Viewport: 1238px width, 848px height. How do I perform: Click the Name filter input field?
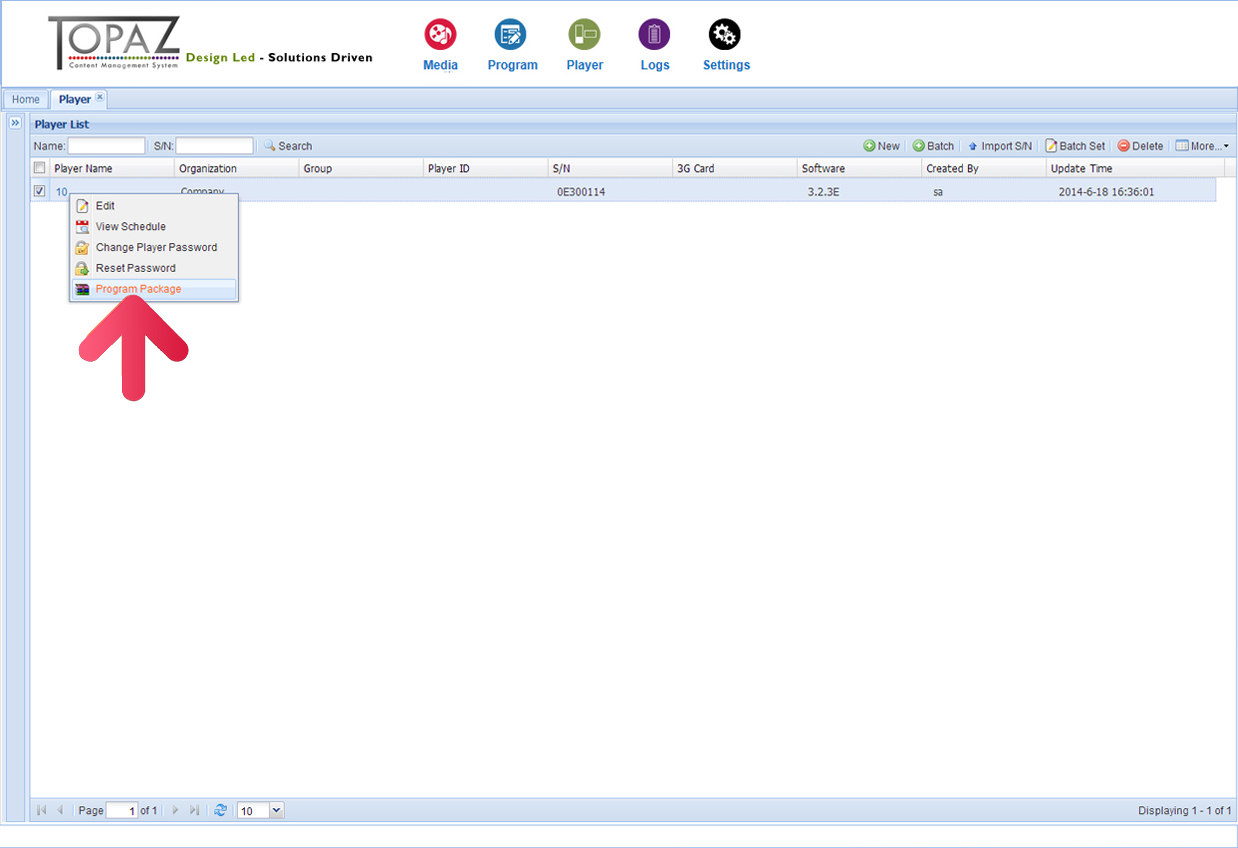106,146
